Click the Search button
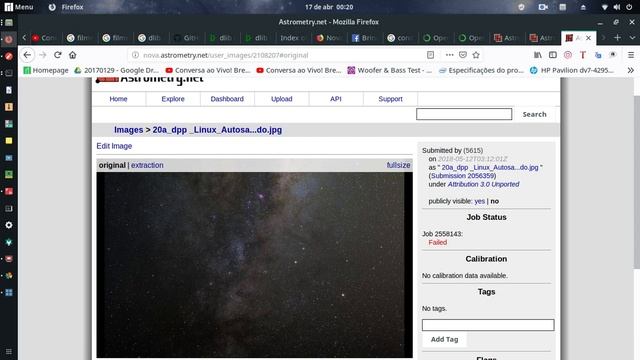The height and width of the screenshot is (360, 640). tap(534, 114)
